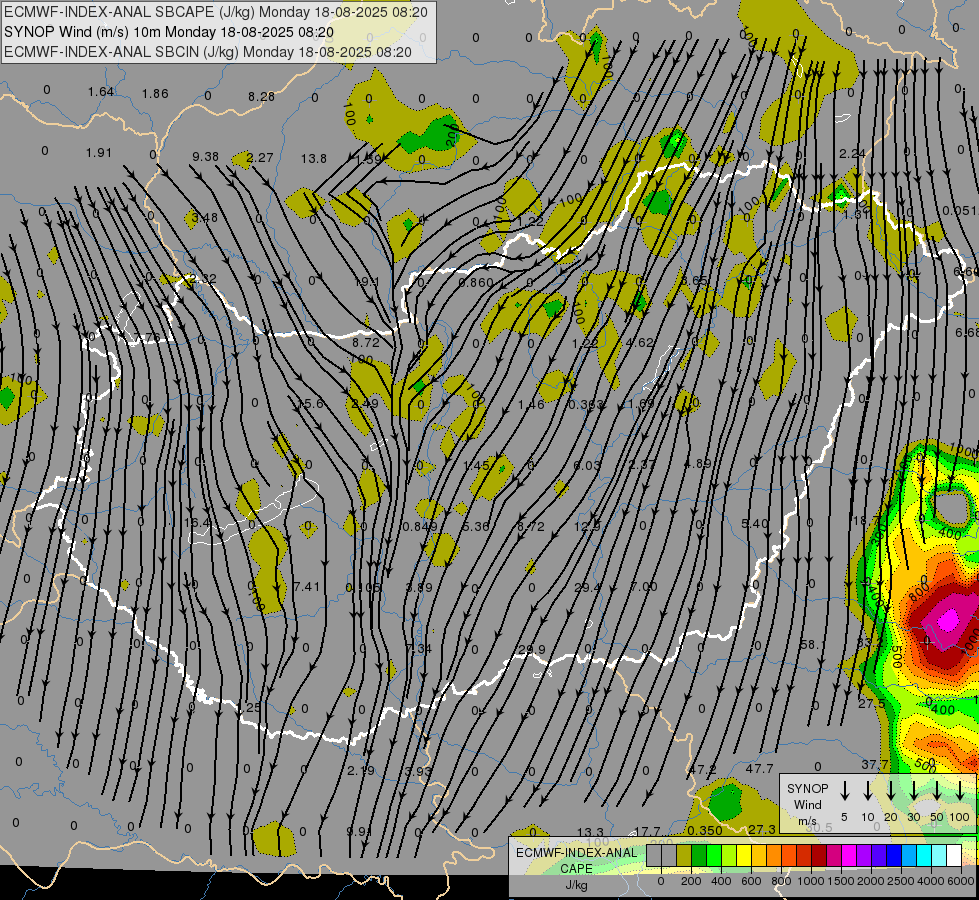Click the map value 27.3

coord(762,829)
